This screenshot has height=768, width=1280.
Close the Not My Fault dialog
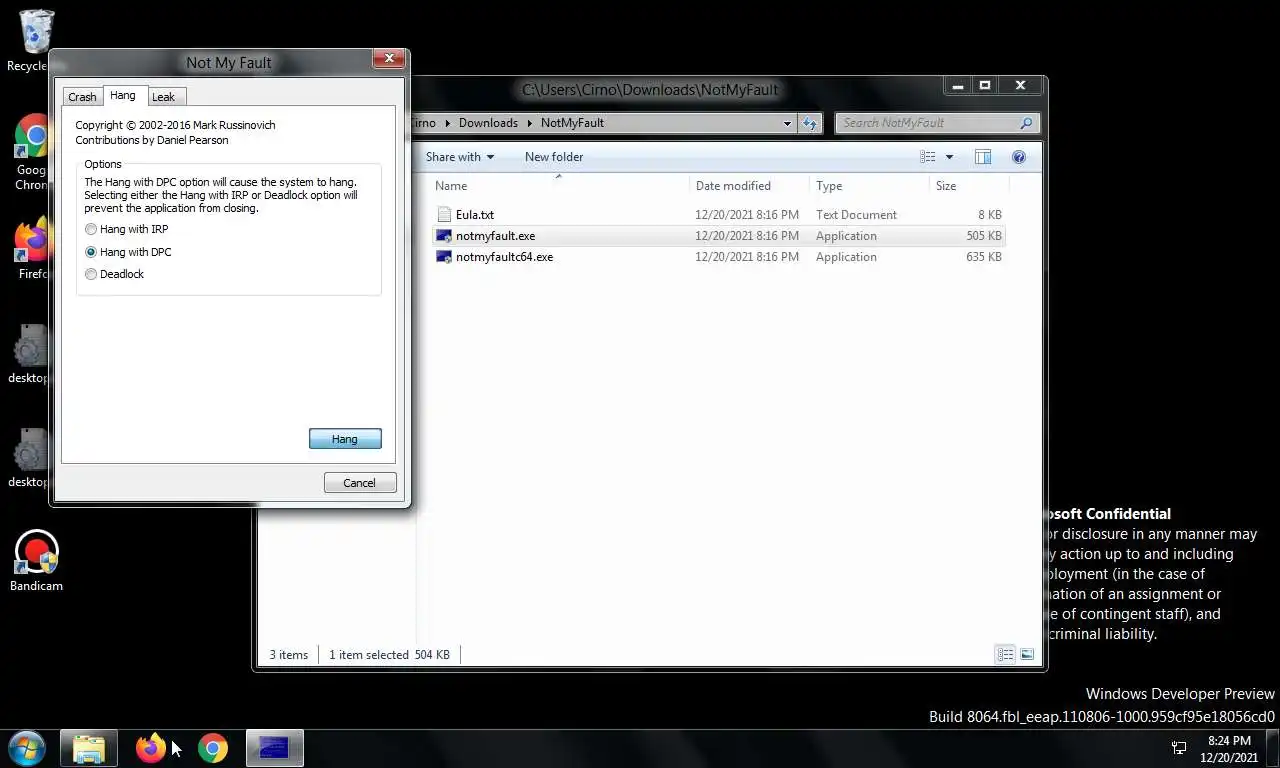(x=388, y=58)
